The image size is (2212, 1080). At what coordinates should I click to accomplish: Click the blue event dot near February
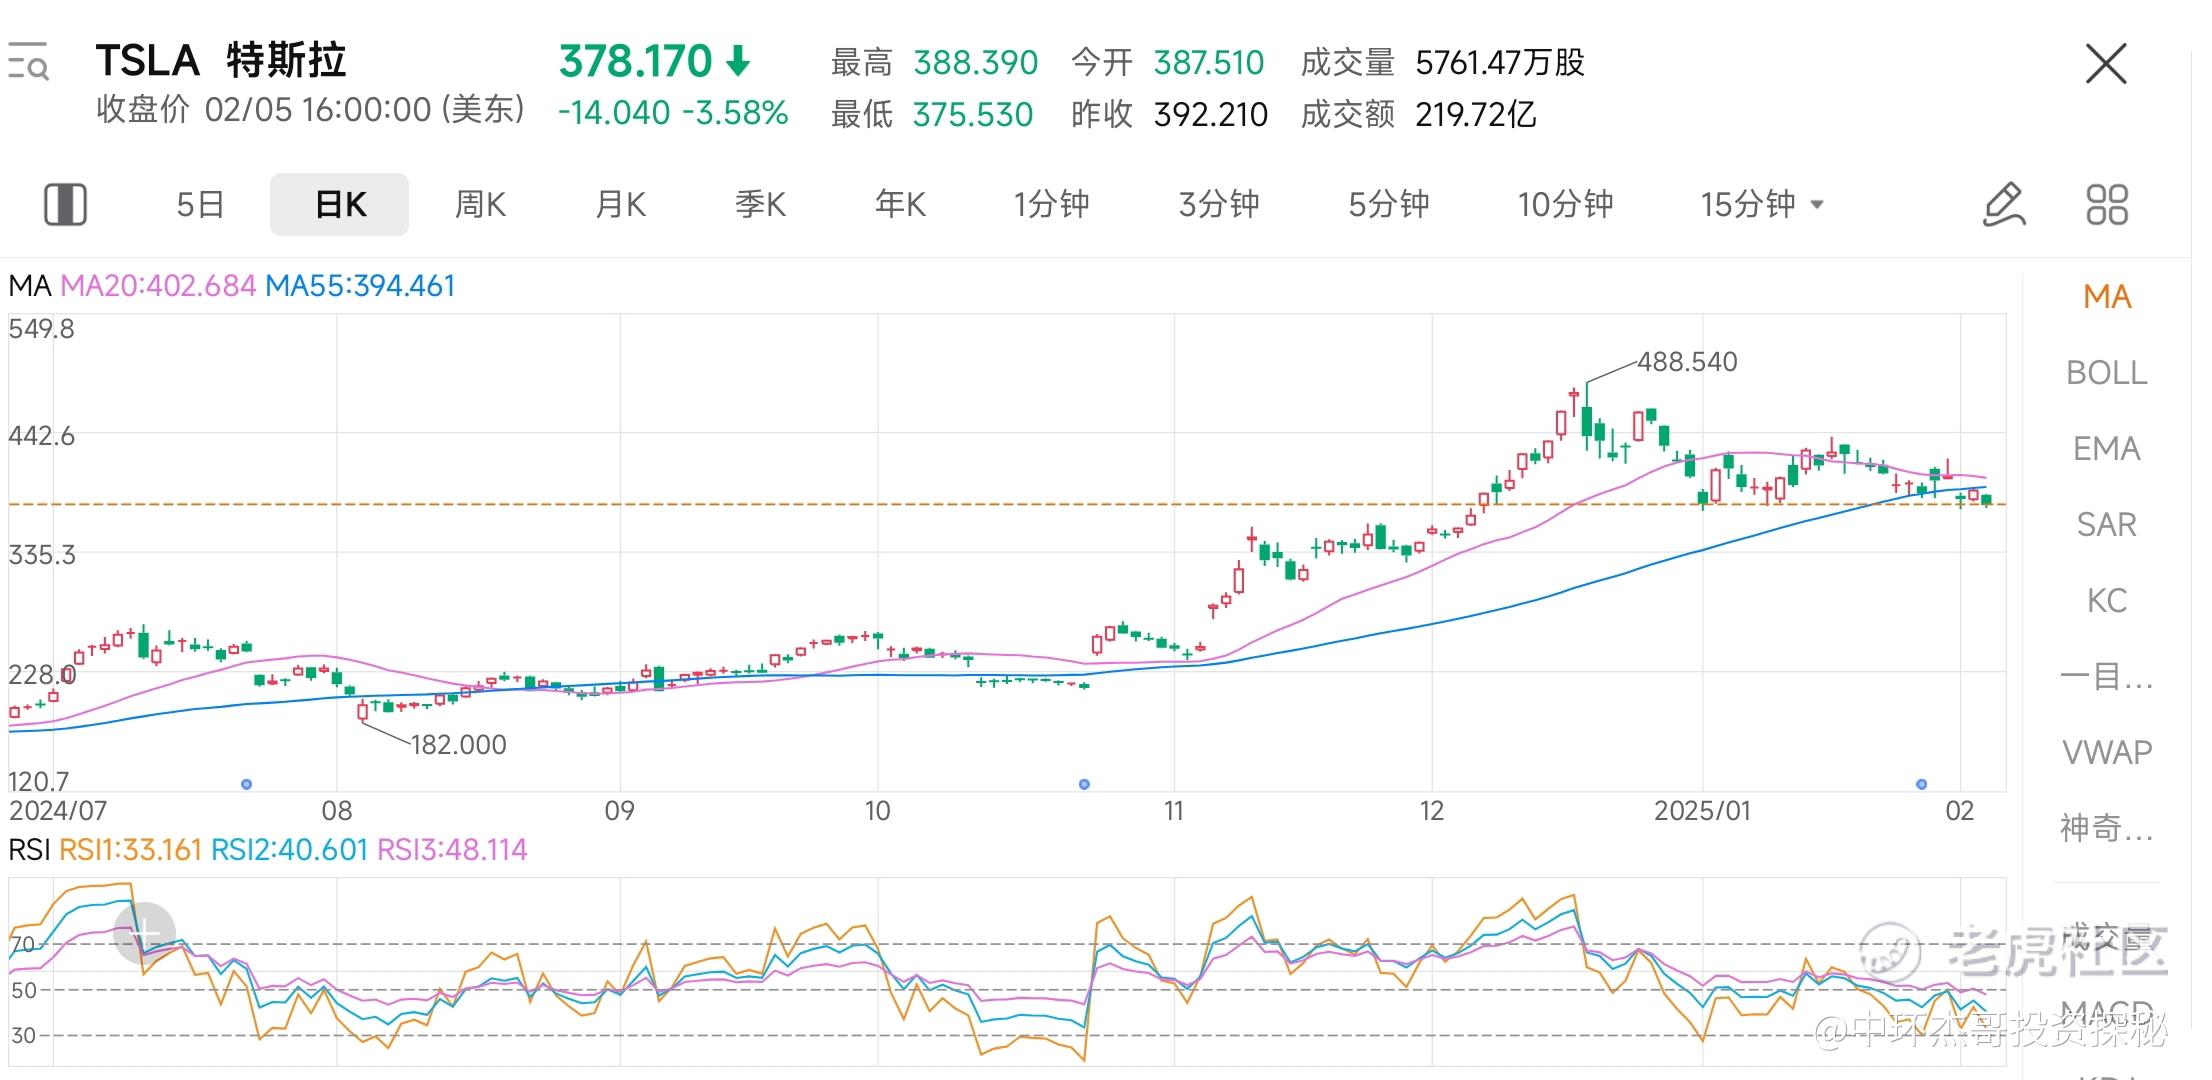pos(1920,784)
